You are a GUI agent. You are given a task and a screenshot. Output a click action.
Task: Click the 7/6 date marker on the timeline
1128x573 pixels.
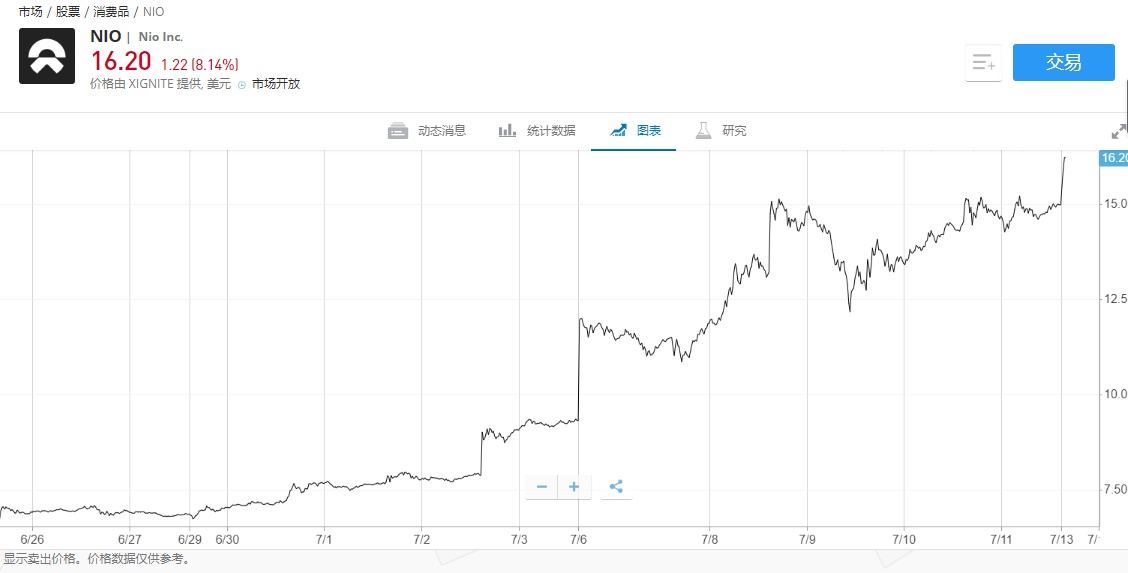click(x=579, y=539)
